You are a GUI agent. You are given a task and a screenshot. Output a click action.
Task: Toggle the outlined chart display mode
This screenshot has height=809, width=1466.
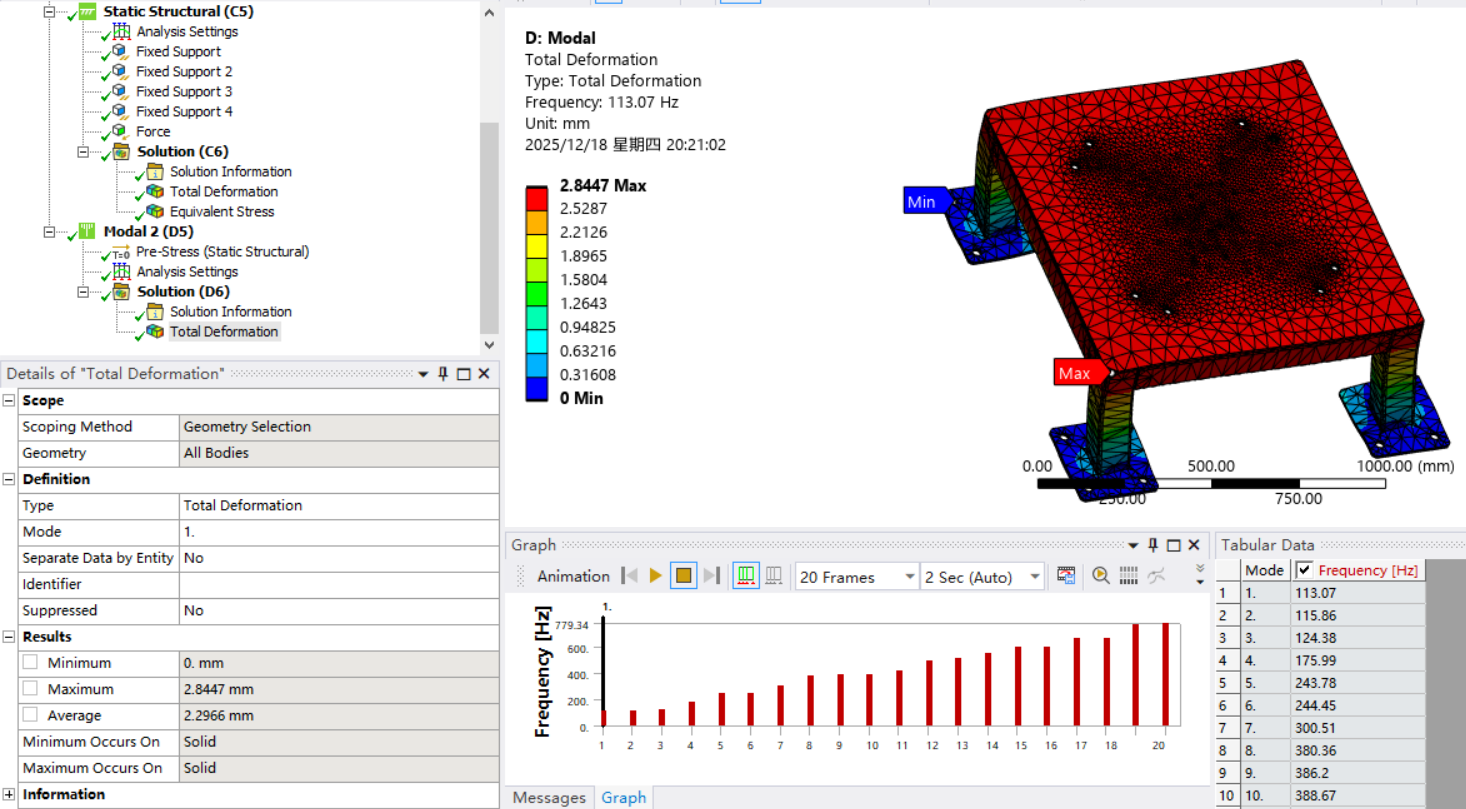(x=772, y=577)
